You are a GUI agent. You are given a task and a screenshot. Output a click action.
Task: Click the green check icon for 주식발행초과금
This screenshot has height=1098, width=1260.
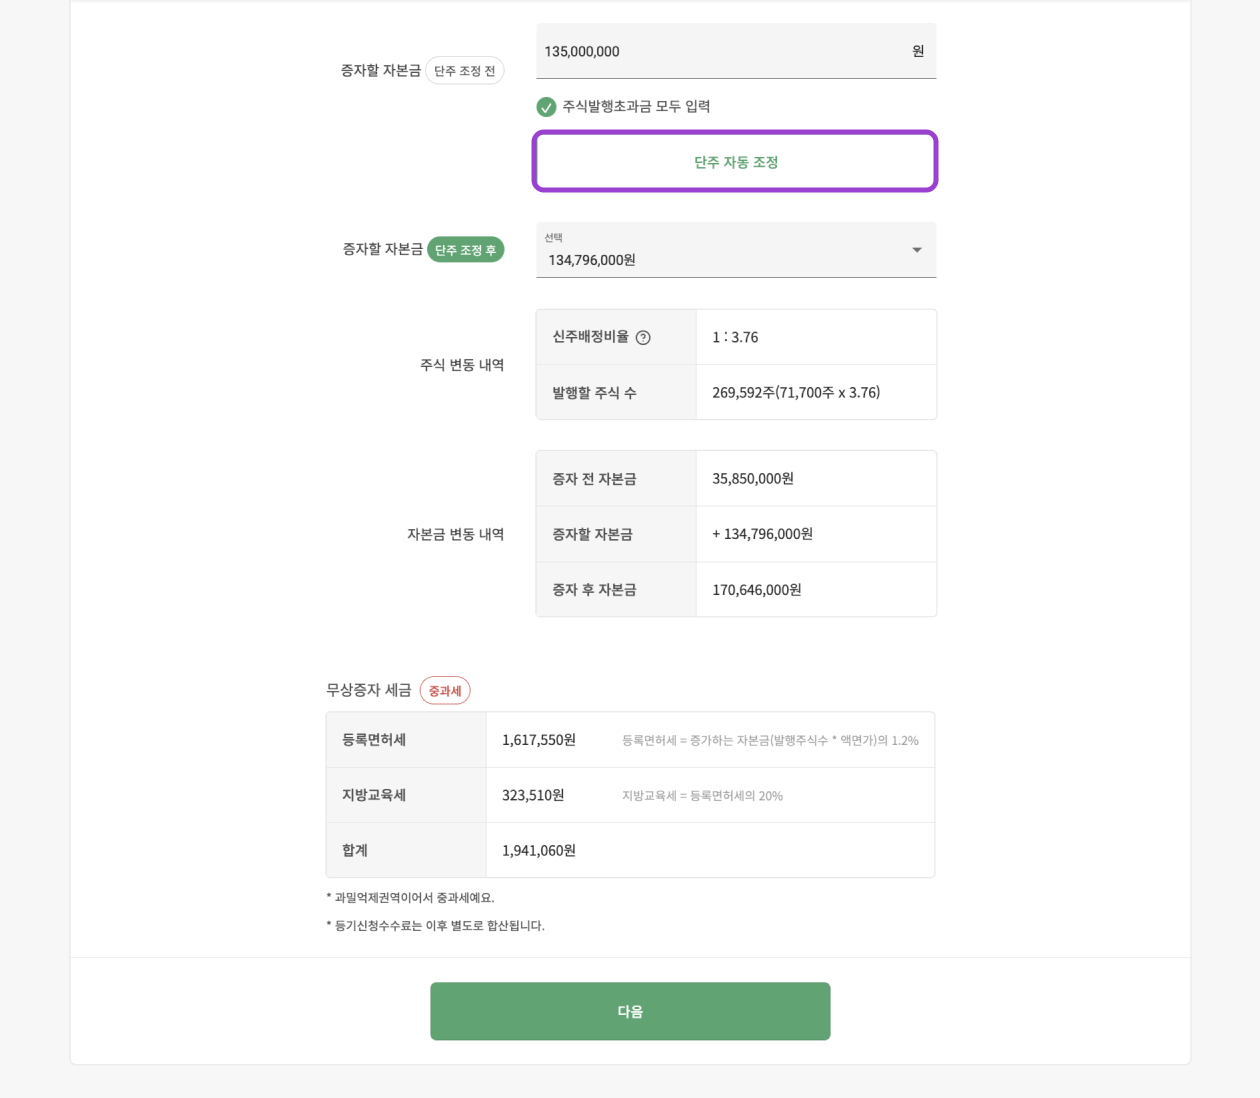546,107
